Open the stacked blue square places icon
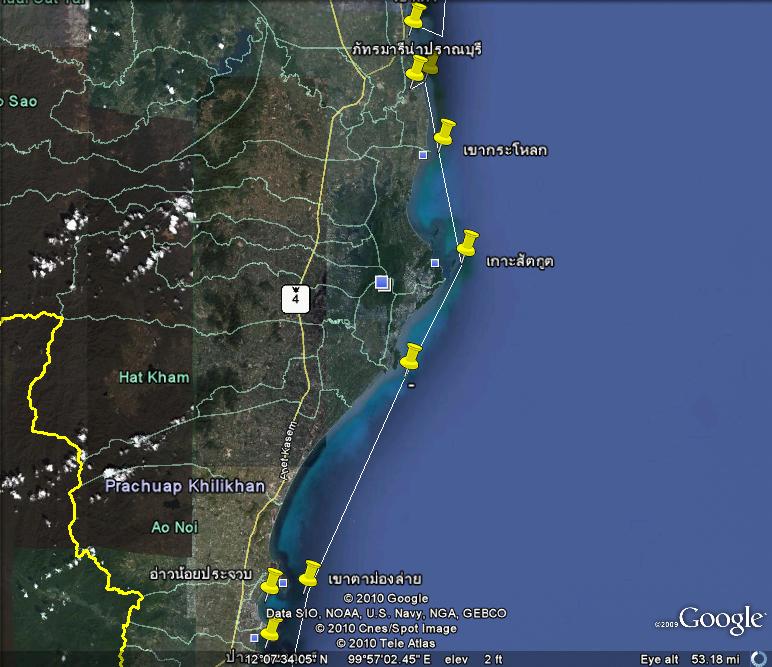 (x=382, y=283)
